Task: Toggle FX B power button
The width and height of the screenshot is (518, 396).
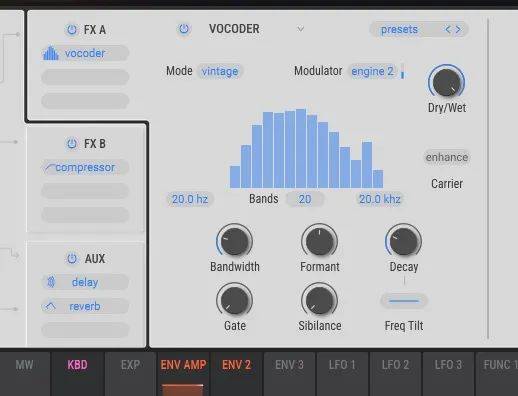Action: [72, 144]
